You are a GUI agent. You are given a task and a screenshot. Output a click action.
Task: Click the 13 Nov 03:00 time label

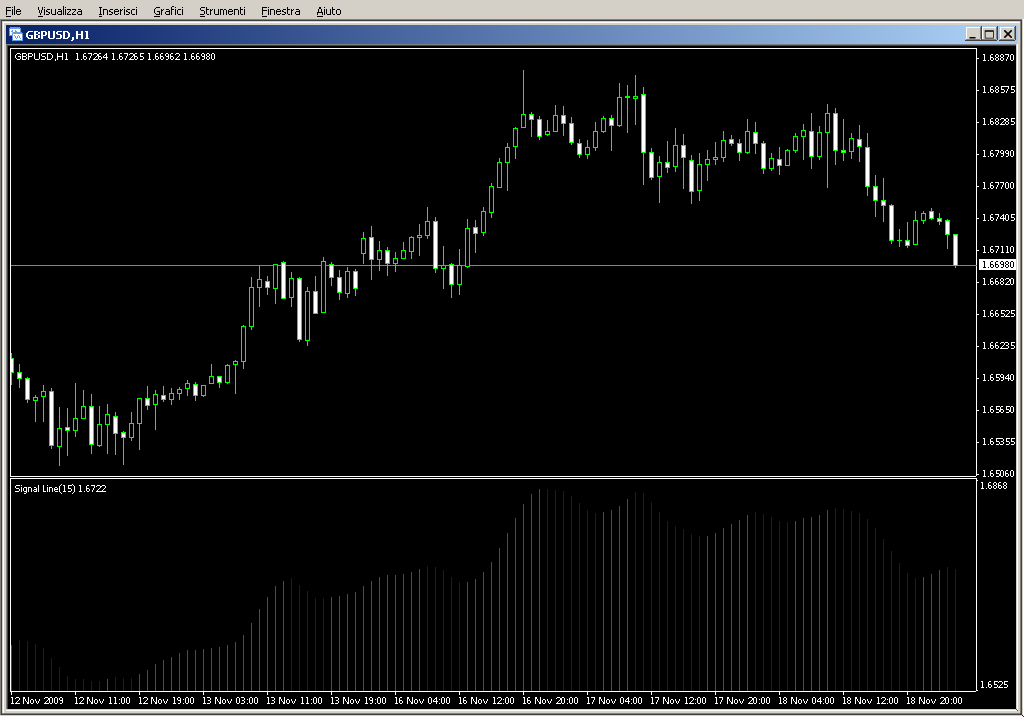coord(230,701)
